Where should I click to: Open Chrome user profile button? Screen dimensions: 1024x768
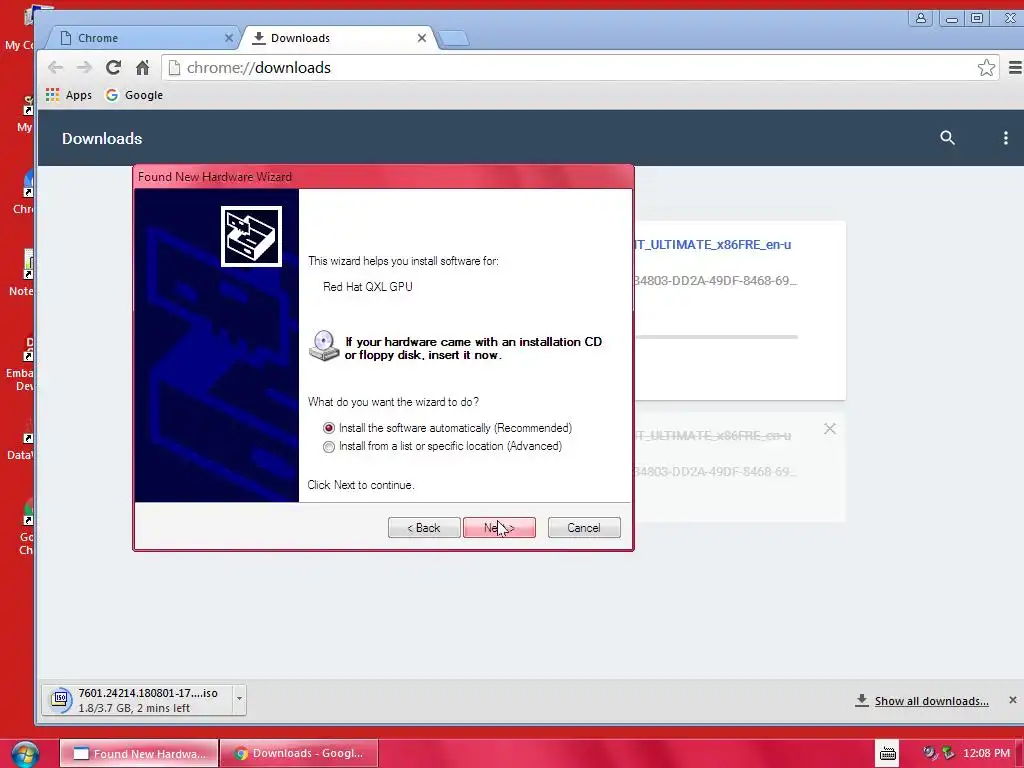click(921, 18)
